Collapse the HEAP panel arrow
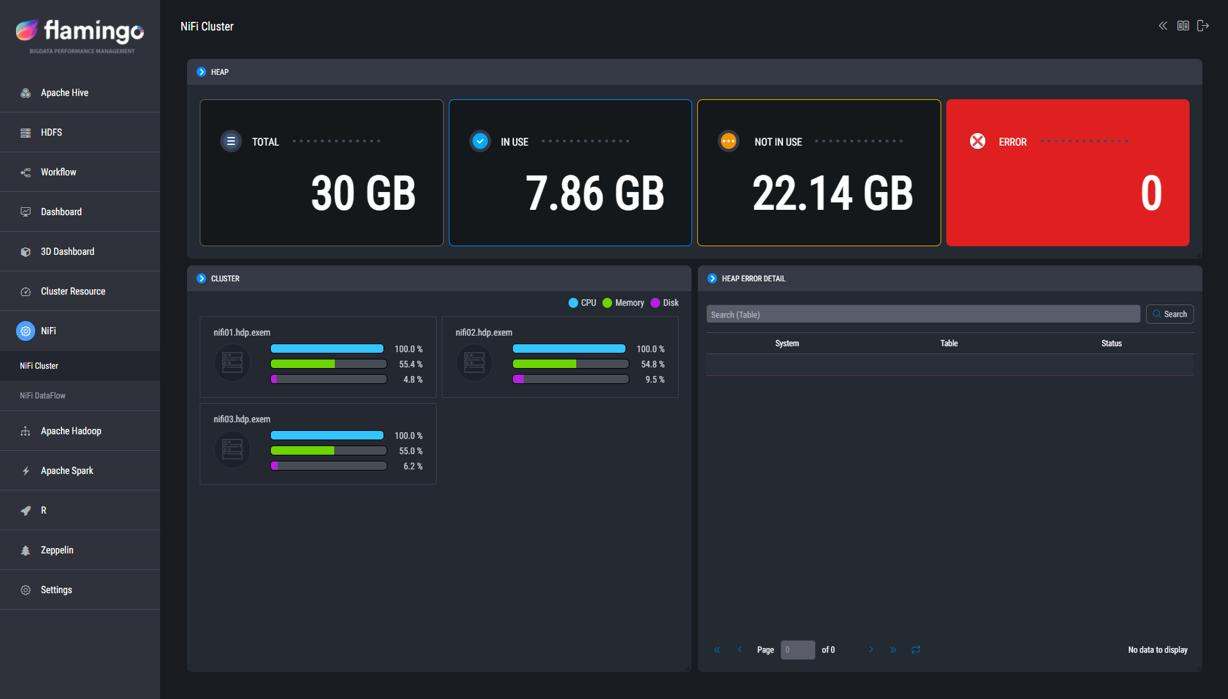The height and width of the screenshot is (699, 1228). 201,72
